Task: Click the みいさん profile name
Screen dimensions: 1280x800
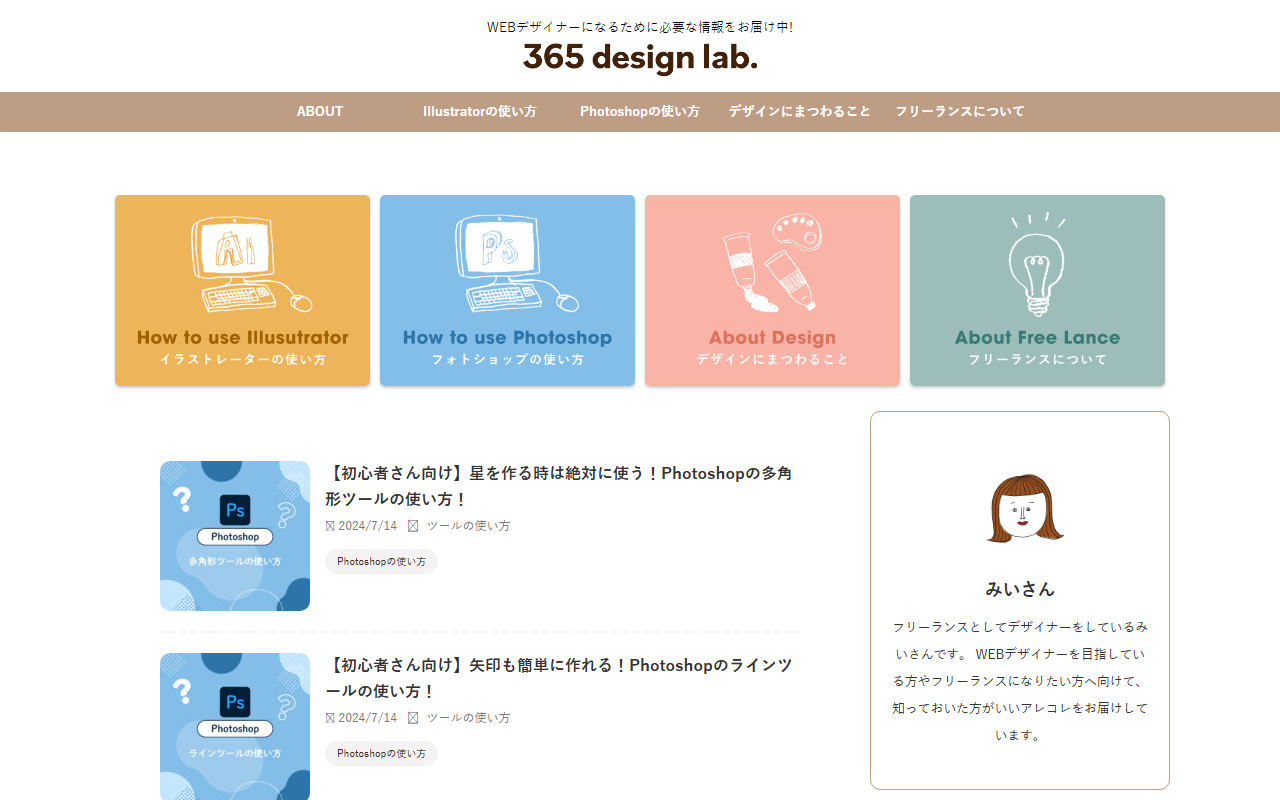Action: (1020, 589)
